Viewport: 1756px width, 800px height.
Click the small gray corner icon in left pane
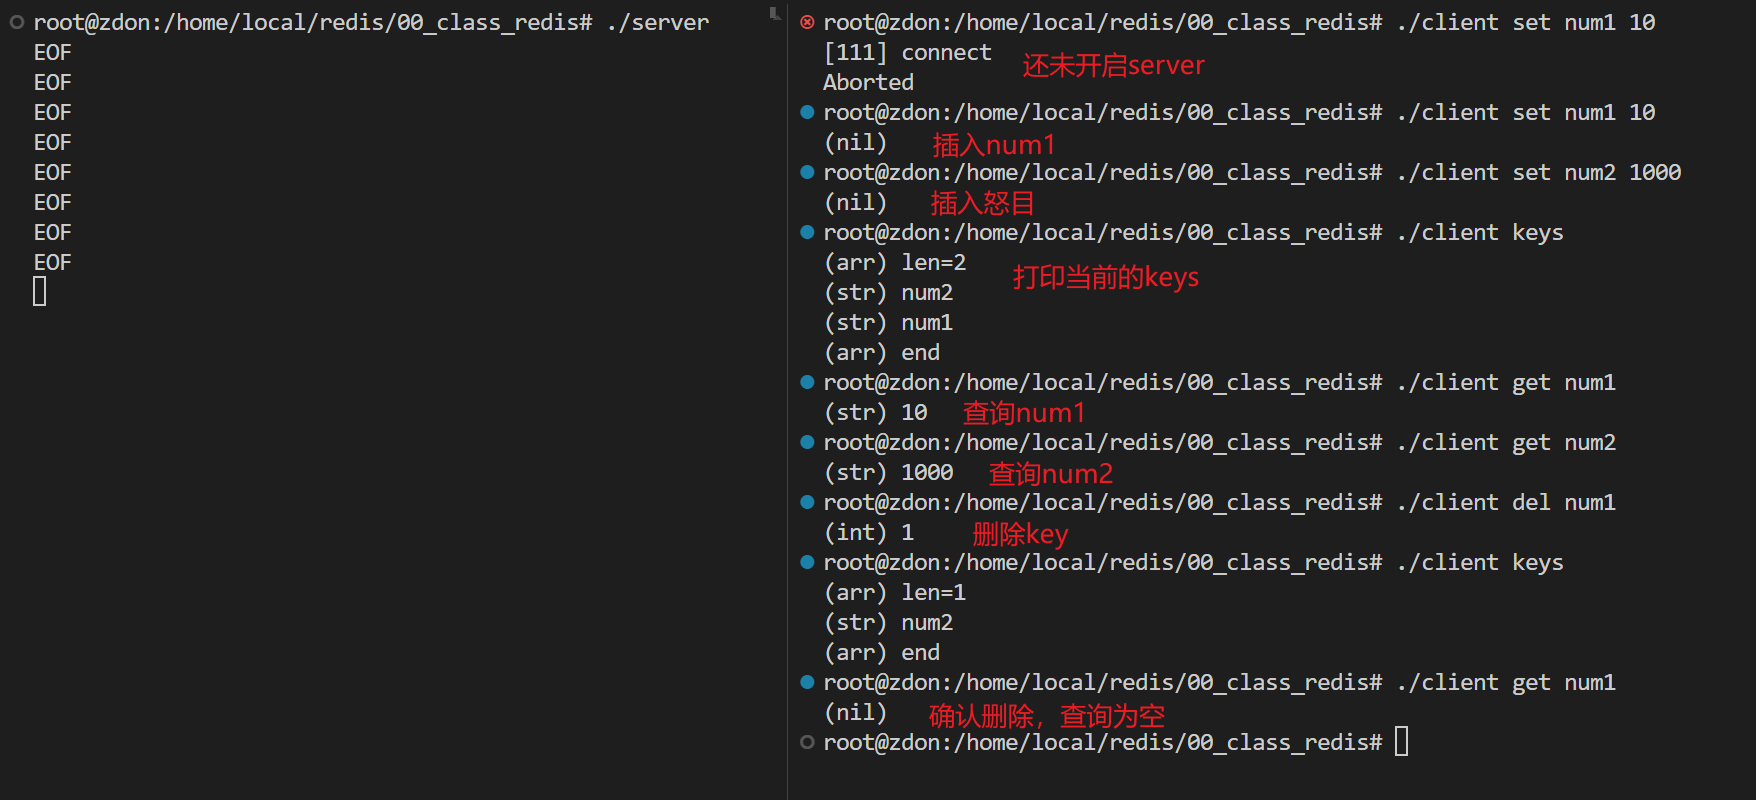pos(774,14)
